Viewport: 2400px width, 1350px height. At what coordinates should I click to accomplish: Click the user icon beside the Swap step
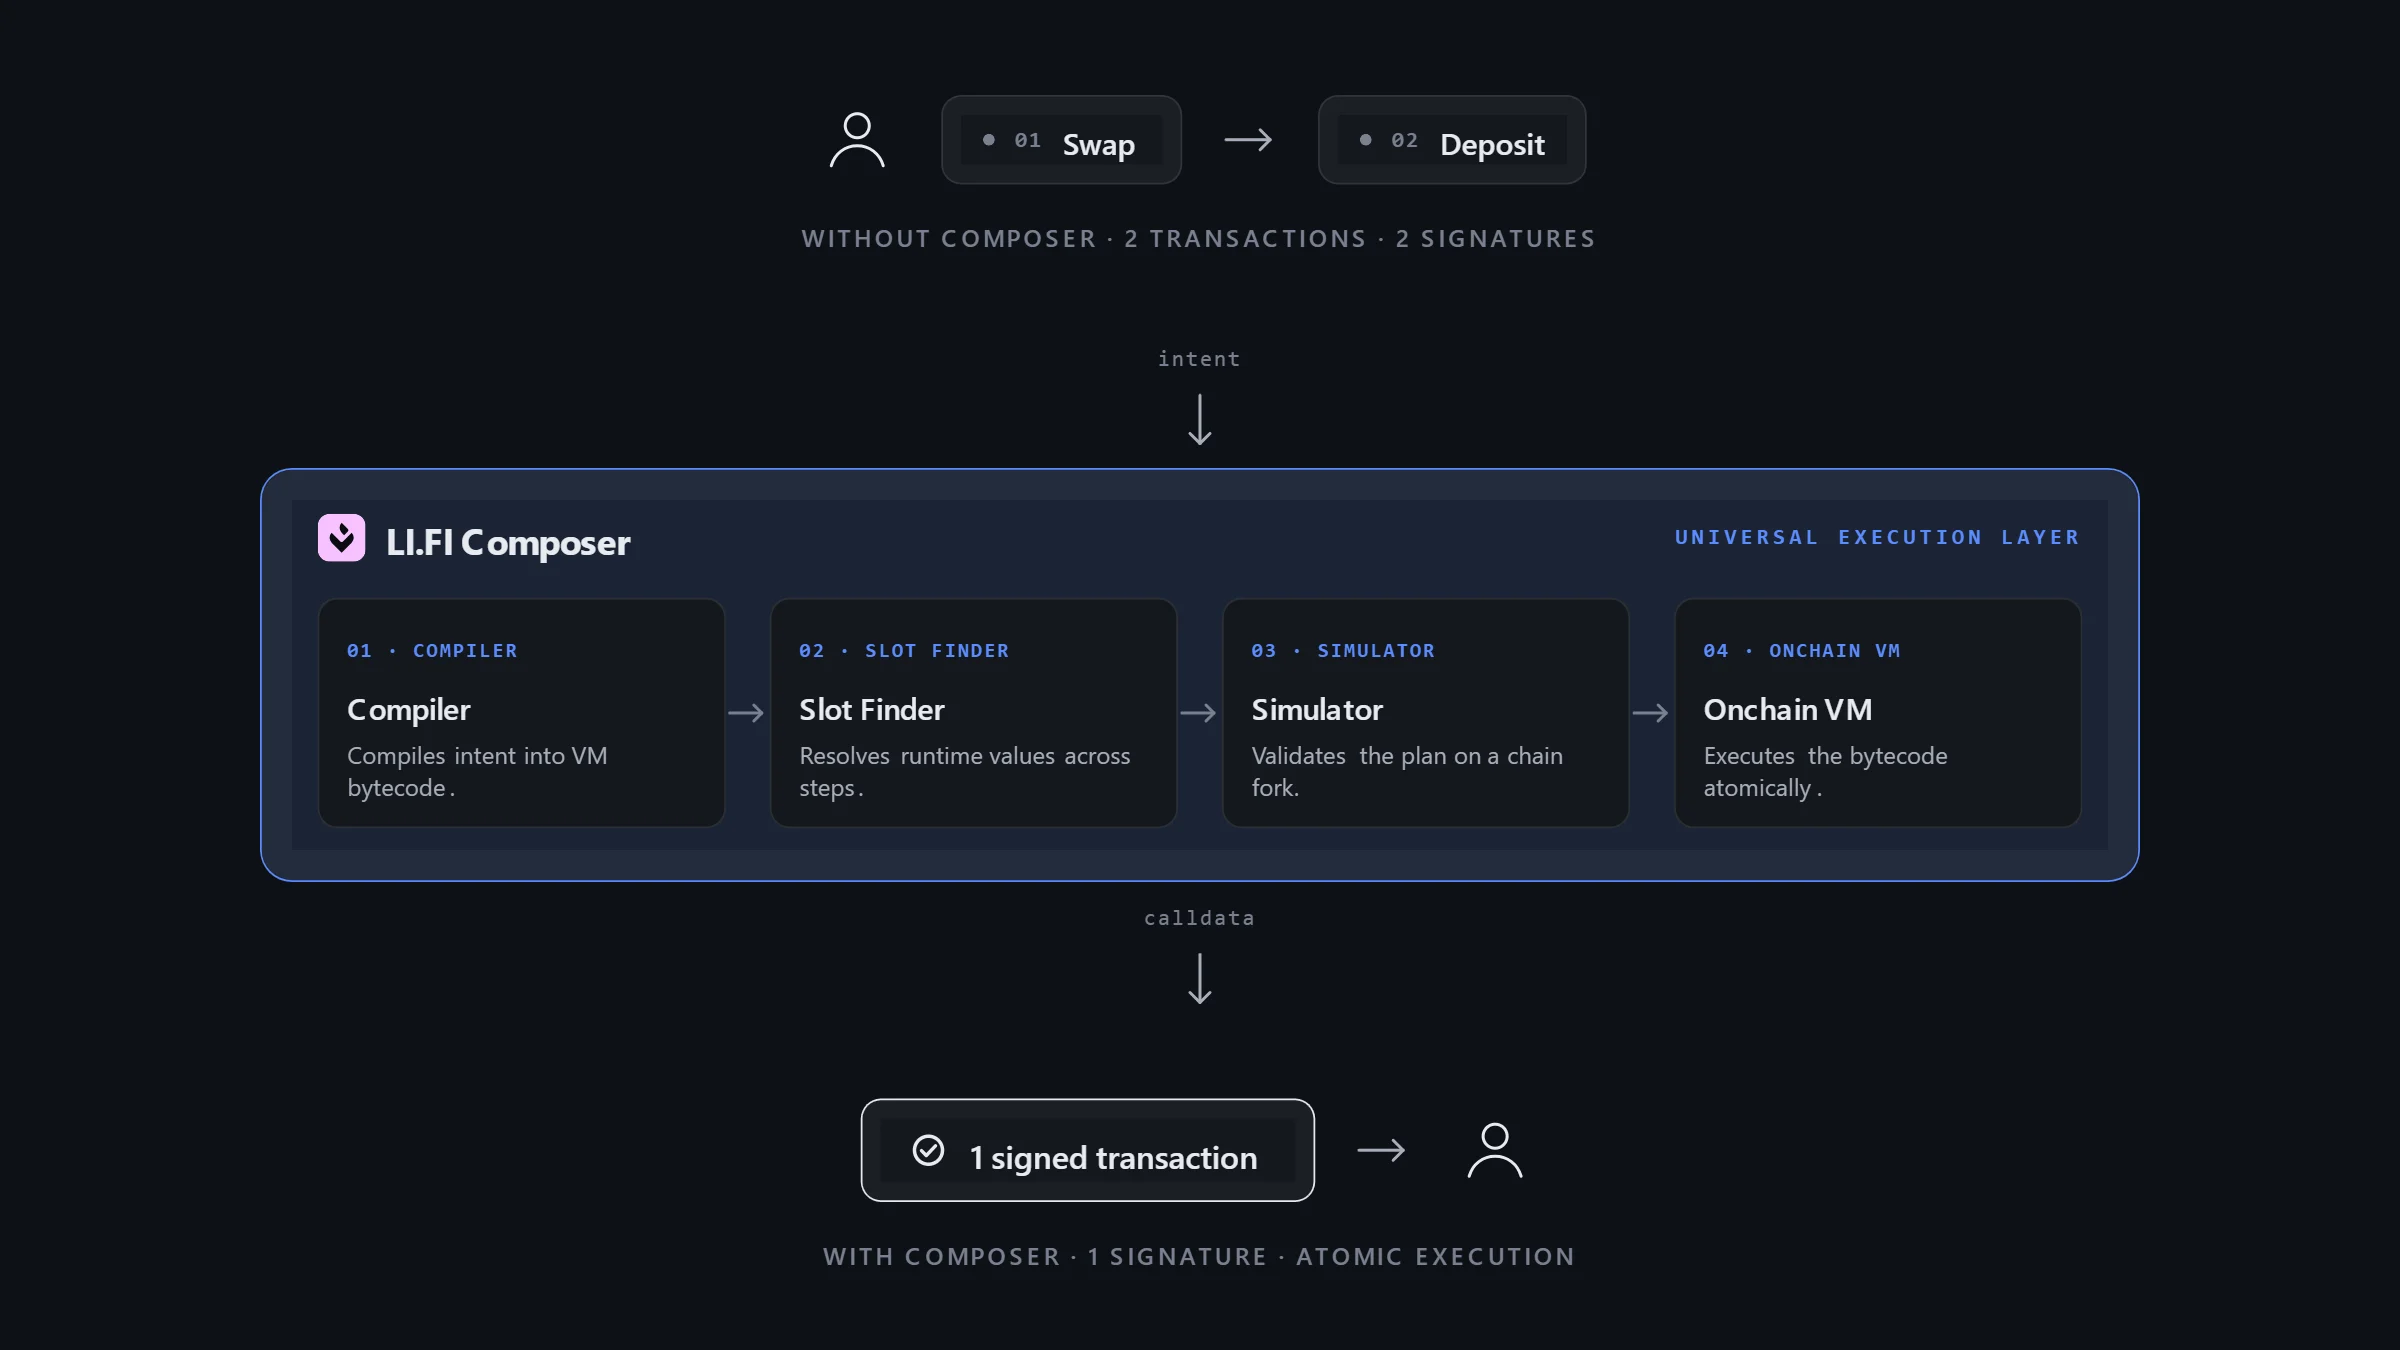click(857, 140)
